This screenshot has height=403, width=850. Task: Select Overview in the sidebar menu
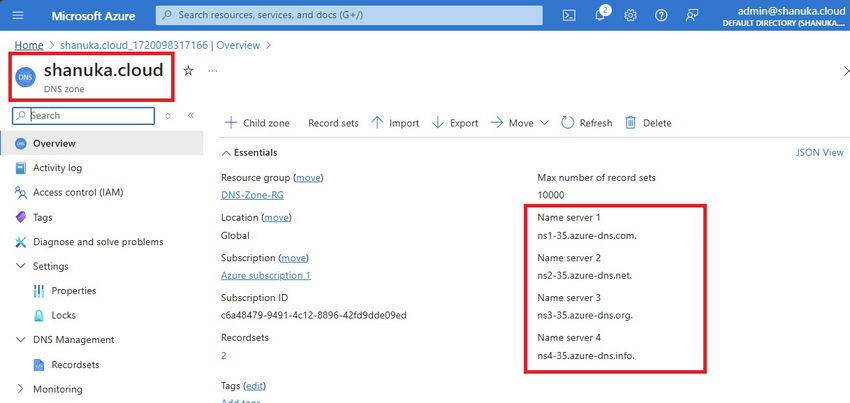(x=102, y=144)
